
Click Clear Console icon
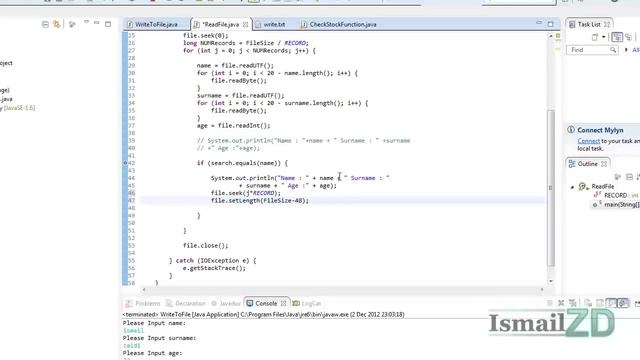(588, 303)
